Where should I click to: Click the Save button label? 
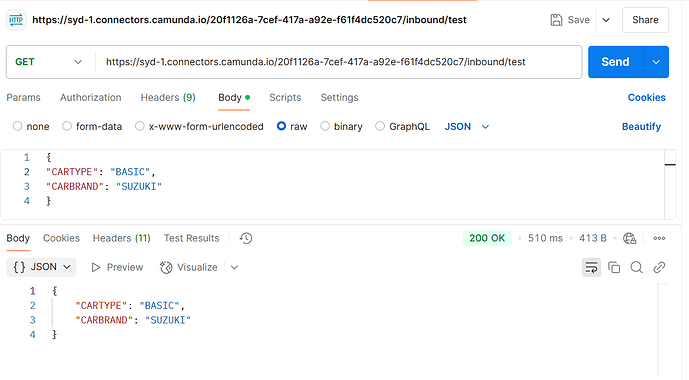coord(578,20)
